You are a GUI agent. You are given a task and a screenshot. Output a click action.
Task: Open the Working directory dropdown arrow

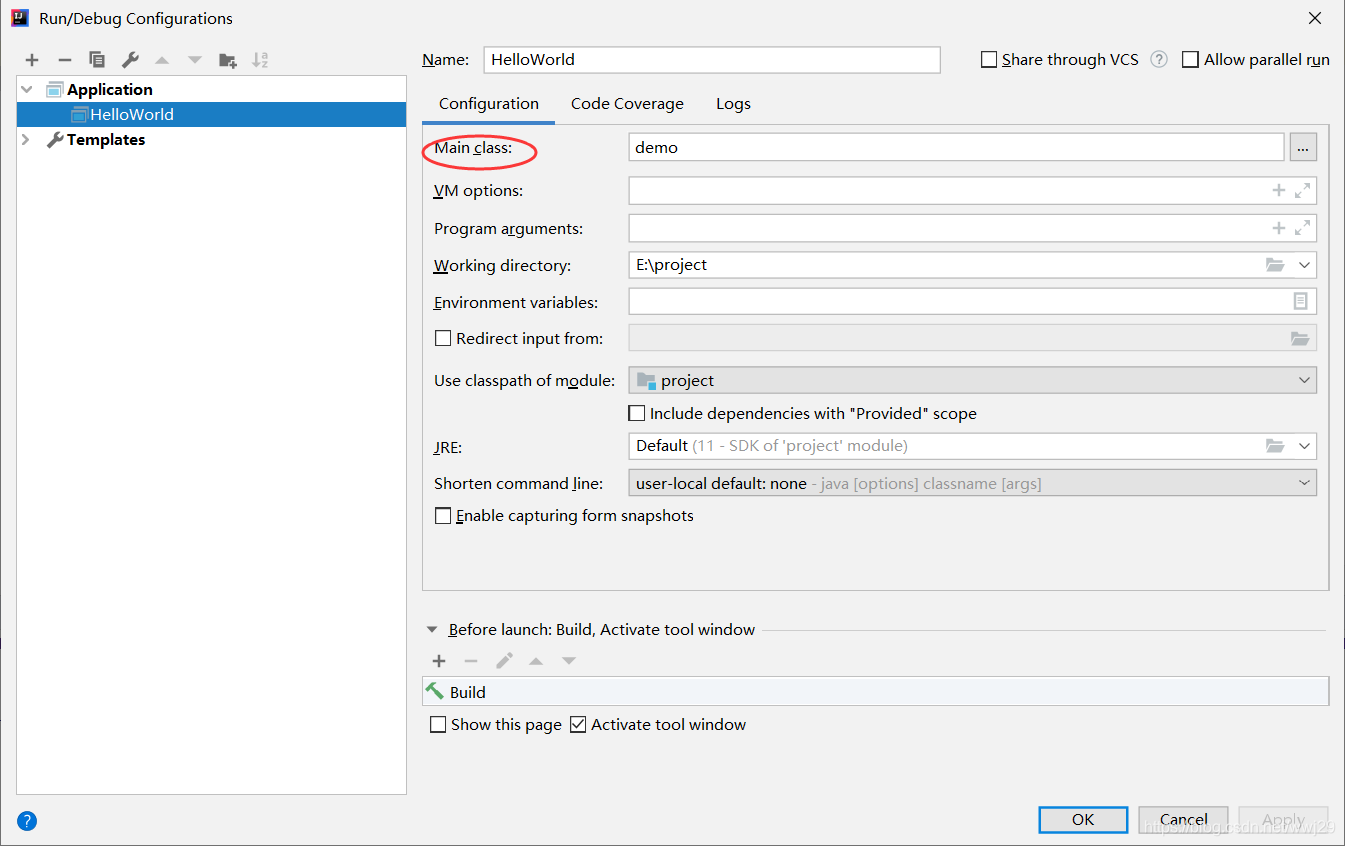(x=1304, y=265)
